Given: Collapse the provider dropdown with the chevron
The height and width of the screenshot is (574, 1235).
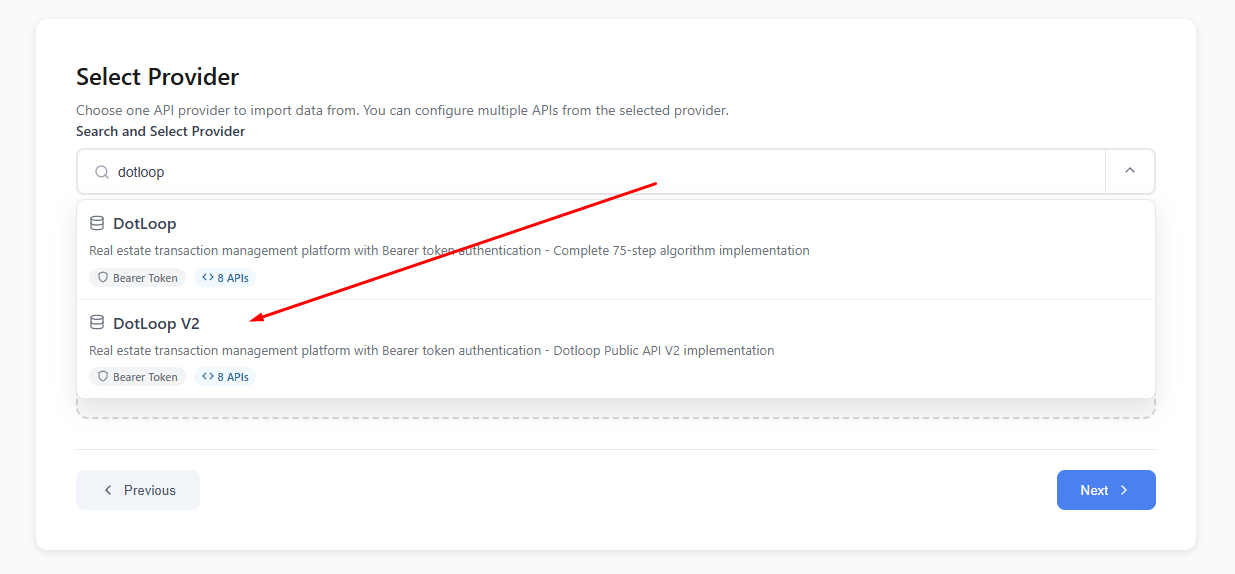Looking at the screenshot, I should click(x=1130, y=171).
